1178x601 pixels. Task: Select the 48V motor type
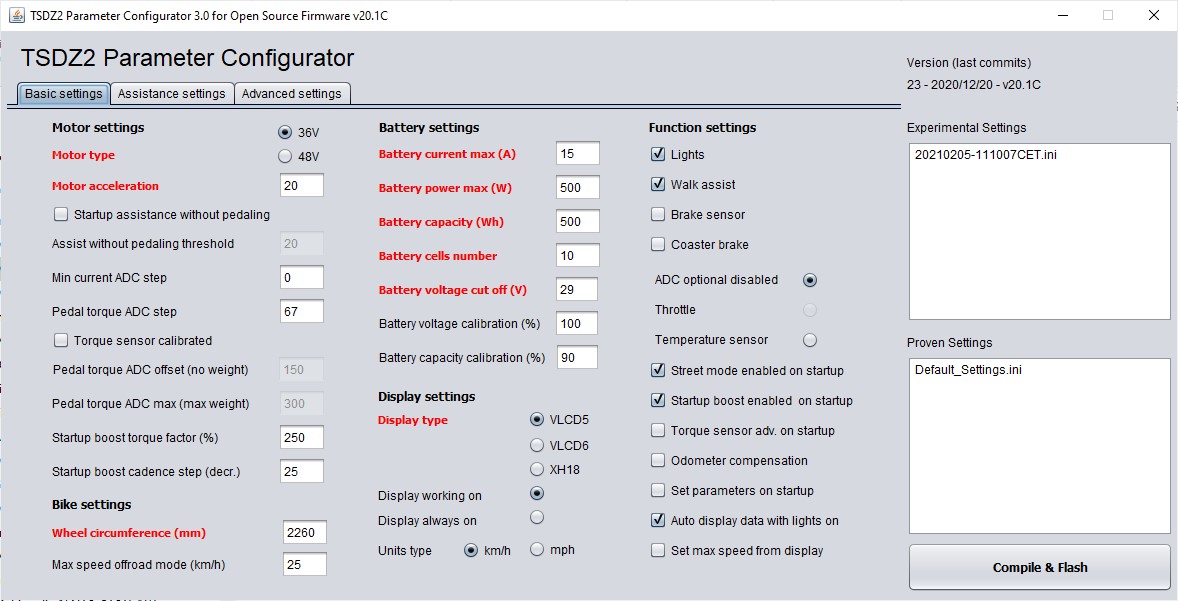click(283, 155)
